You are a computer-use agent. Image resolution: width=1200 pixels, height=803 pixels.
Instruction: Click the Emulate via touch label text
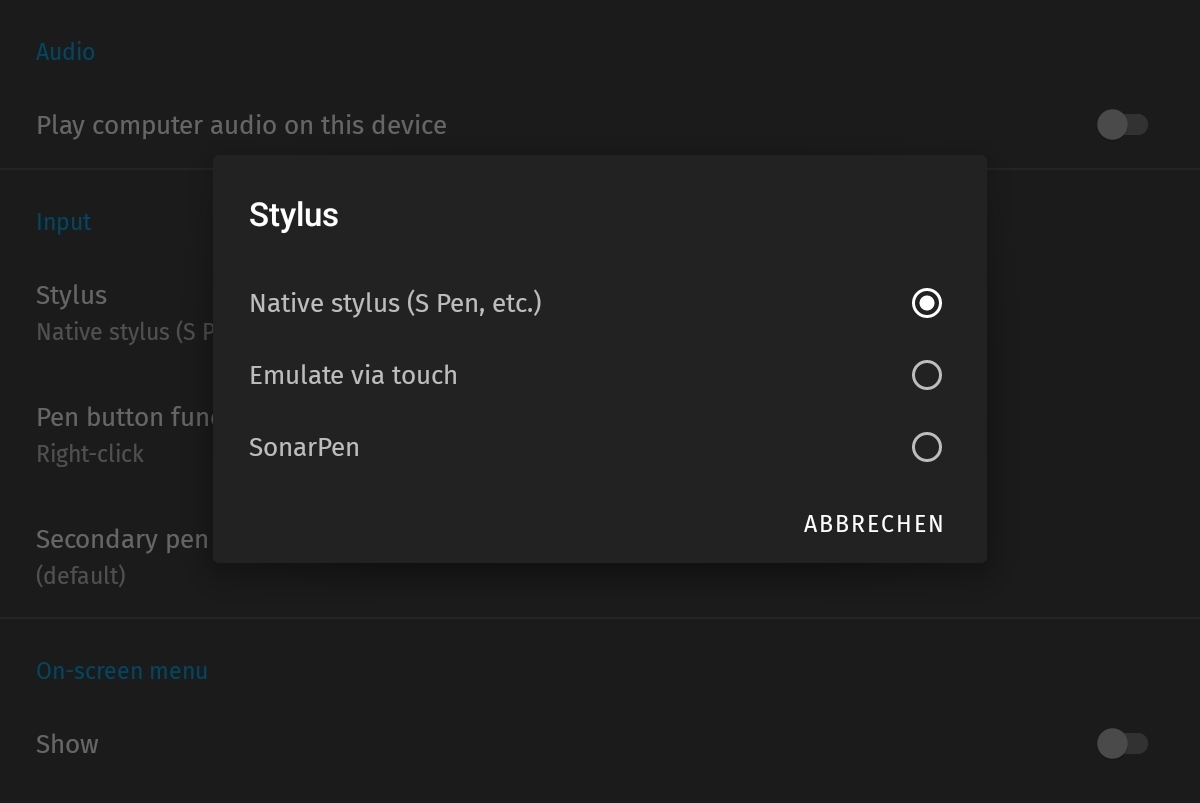(x=354, y=375)
